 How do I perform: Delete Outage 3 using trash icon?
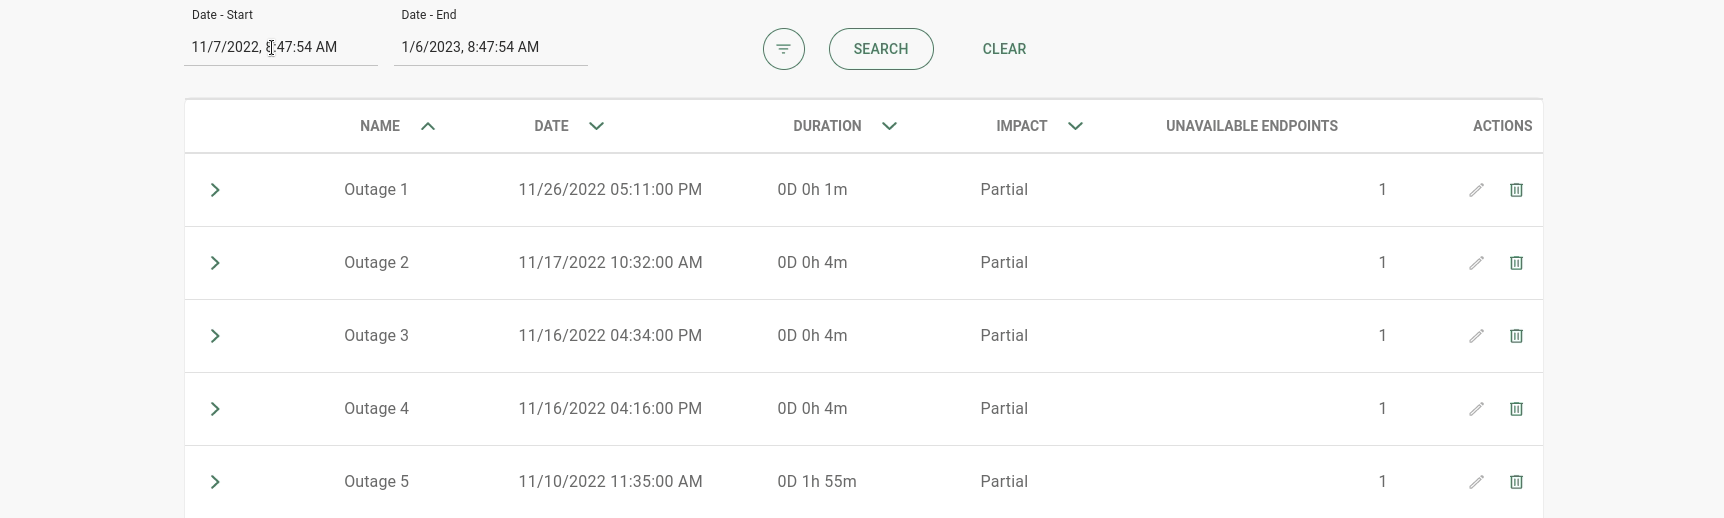1516,336
